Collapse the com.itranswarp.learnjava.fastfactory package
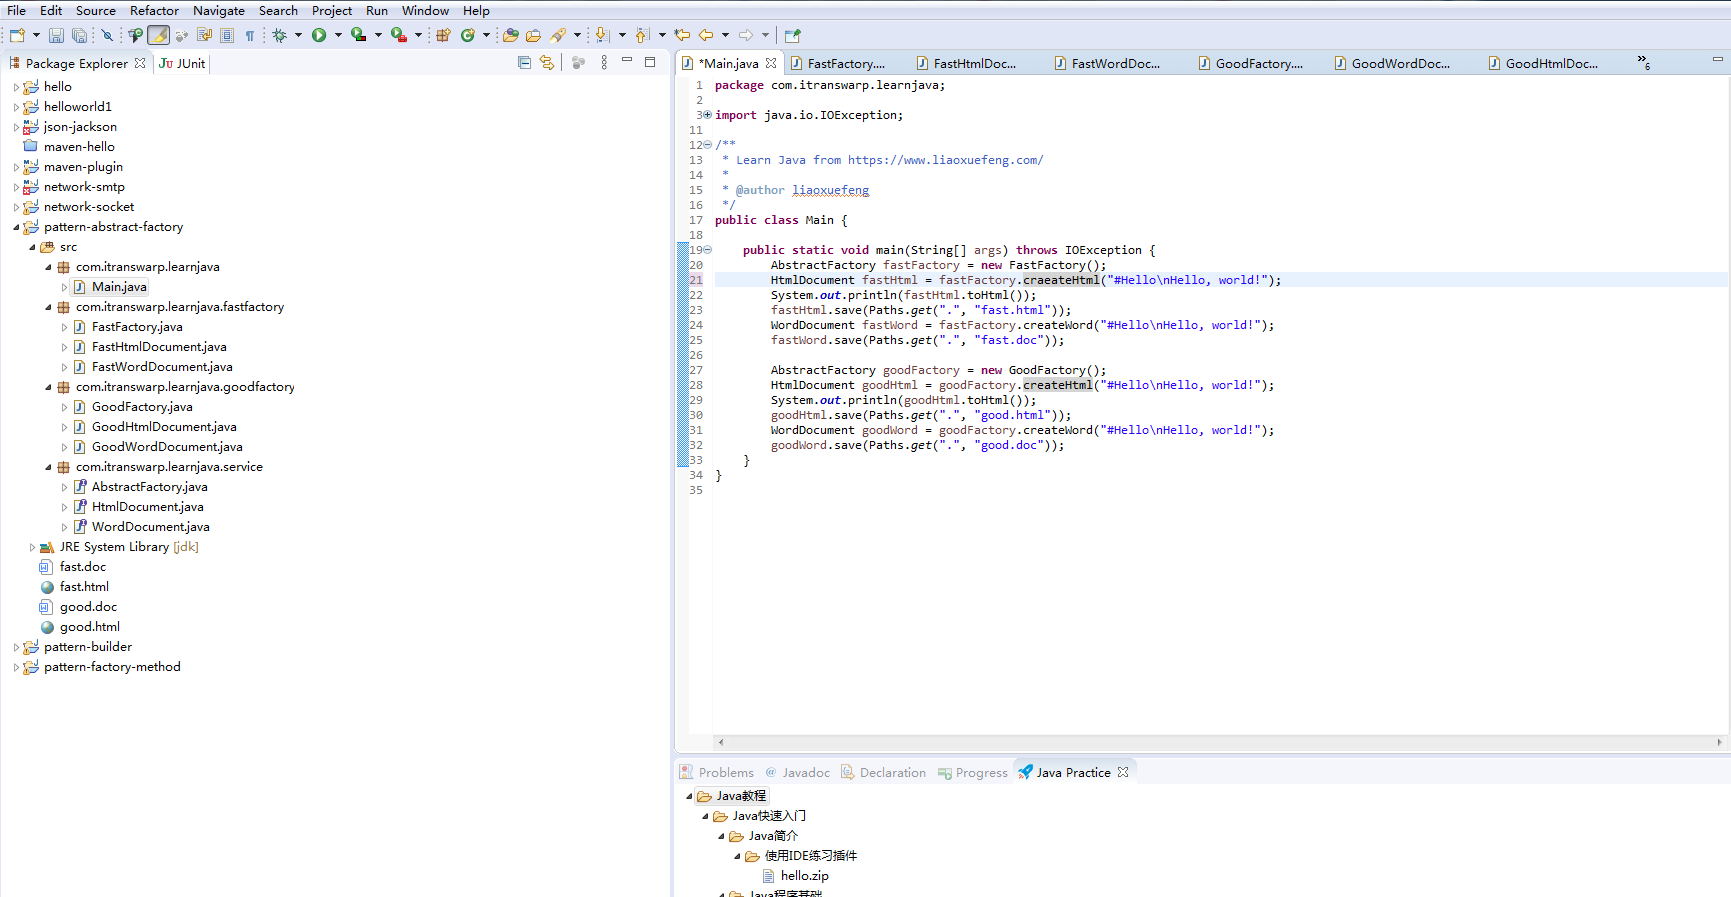Viewport: 1731px width, 897px height. [48, 307]
